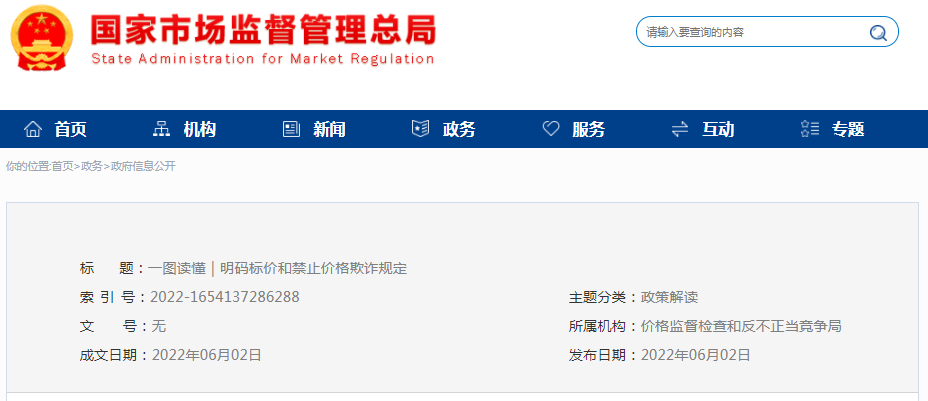Open the 新闻 navigation item
The image size is (928, 401).
click(x=329, y=129)
